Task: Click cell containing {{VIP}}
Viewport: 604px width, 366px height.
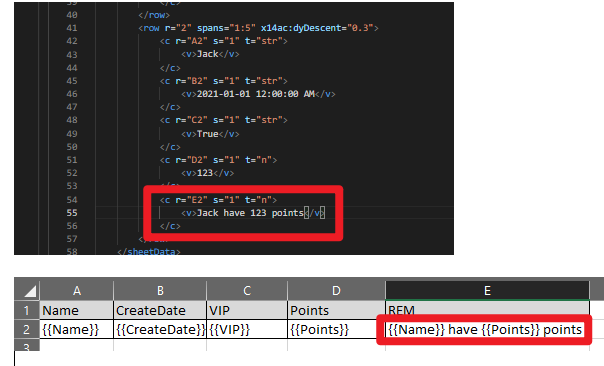Action: coord(247,329)
